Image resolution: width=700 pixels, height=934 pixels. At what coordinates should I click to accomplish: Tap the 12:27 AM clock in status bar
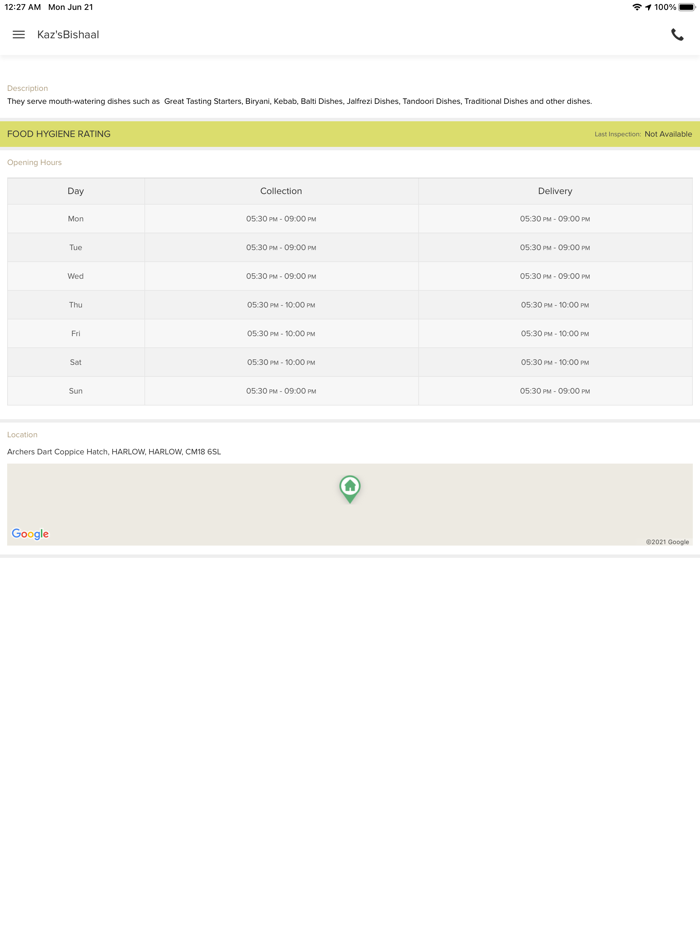[x=23, y=7]
